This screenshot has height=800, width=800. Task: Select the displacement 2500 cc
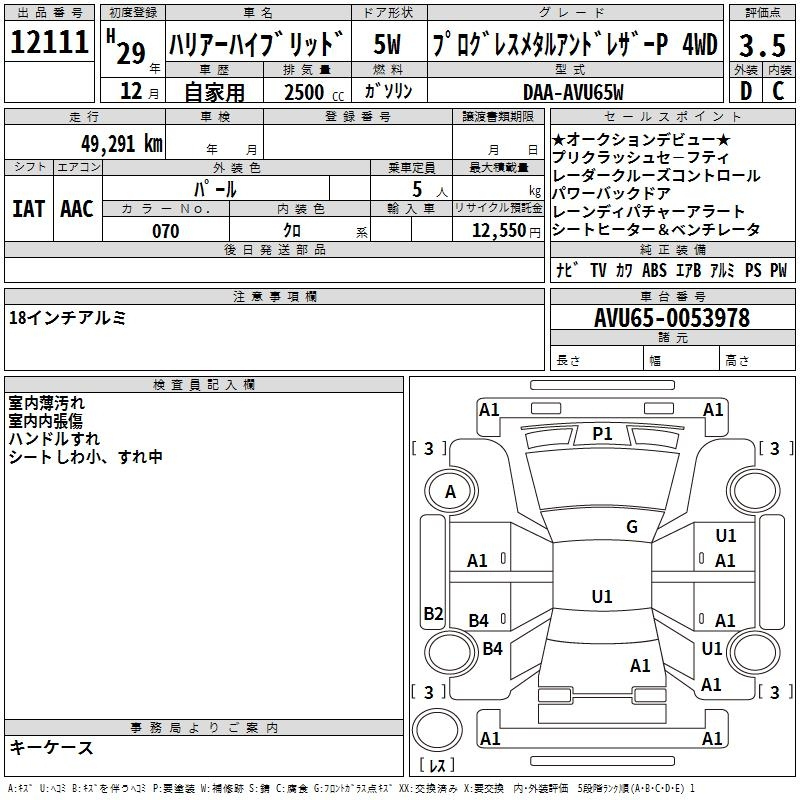[314, 92]
